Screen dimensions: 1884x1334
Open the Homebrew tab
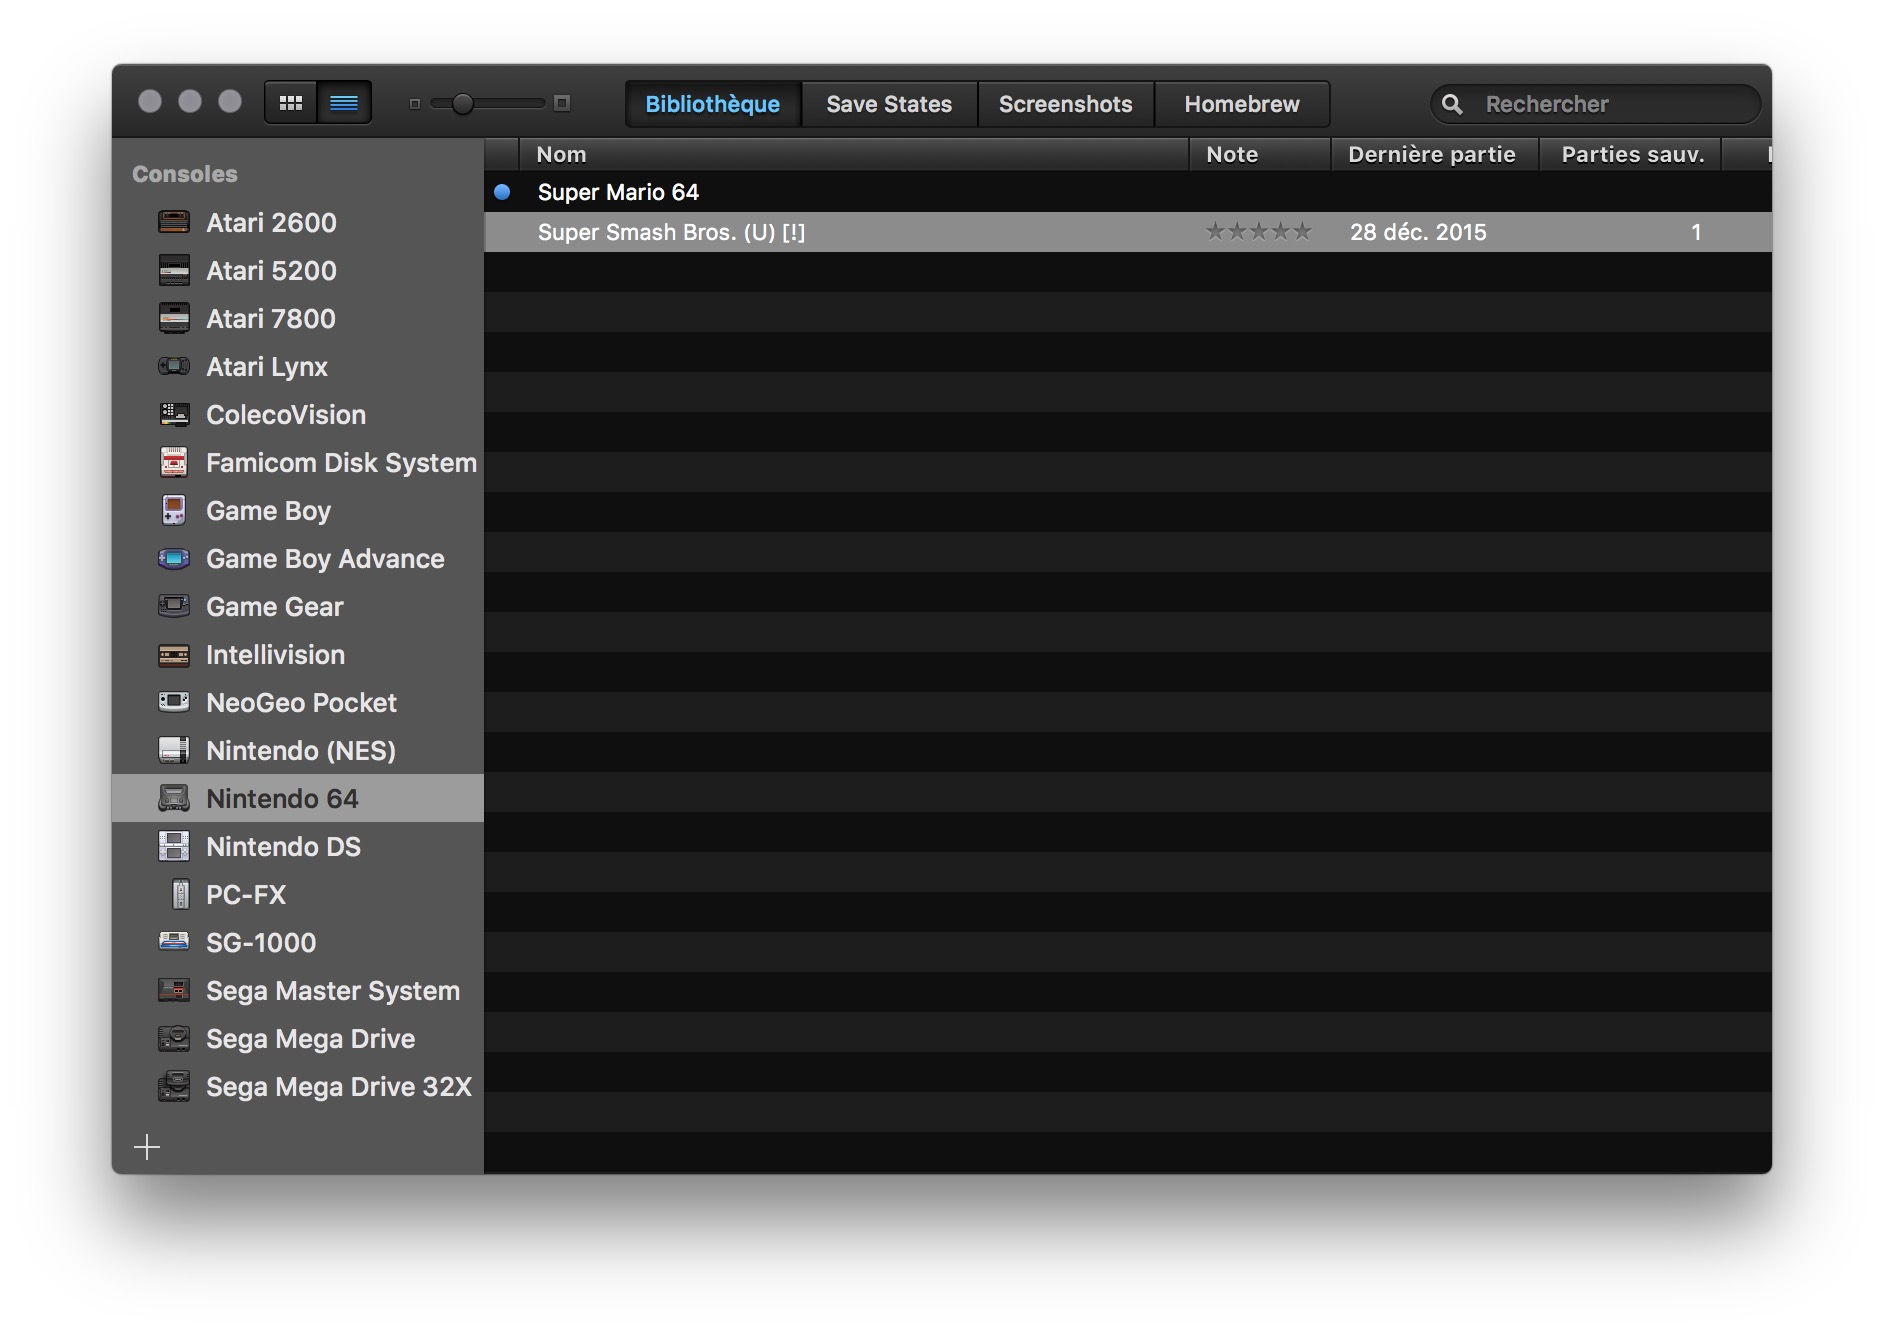pyautogui.click(x=1242, y=104)
